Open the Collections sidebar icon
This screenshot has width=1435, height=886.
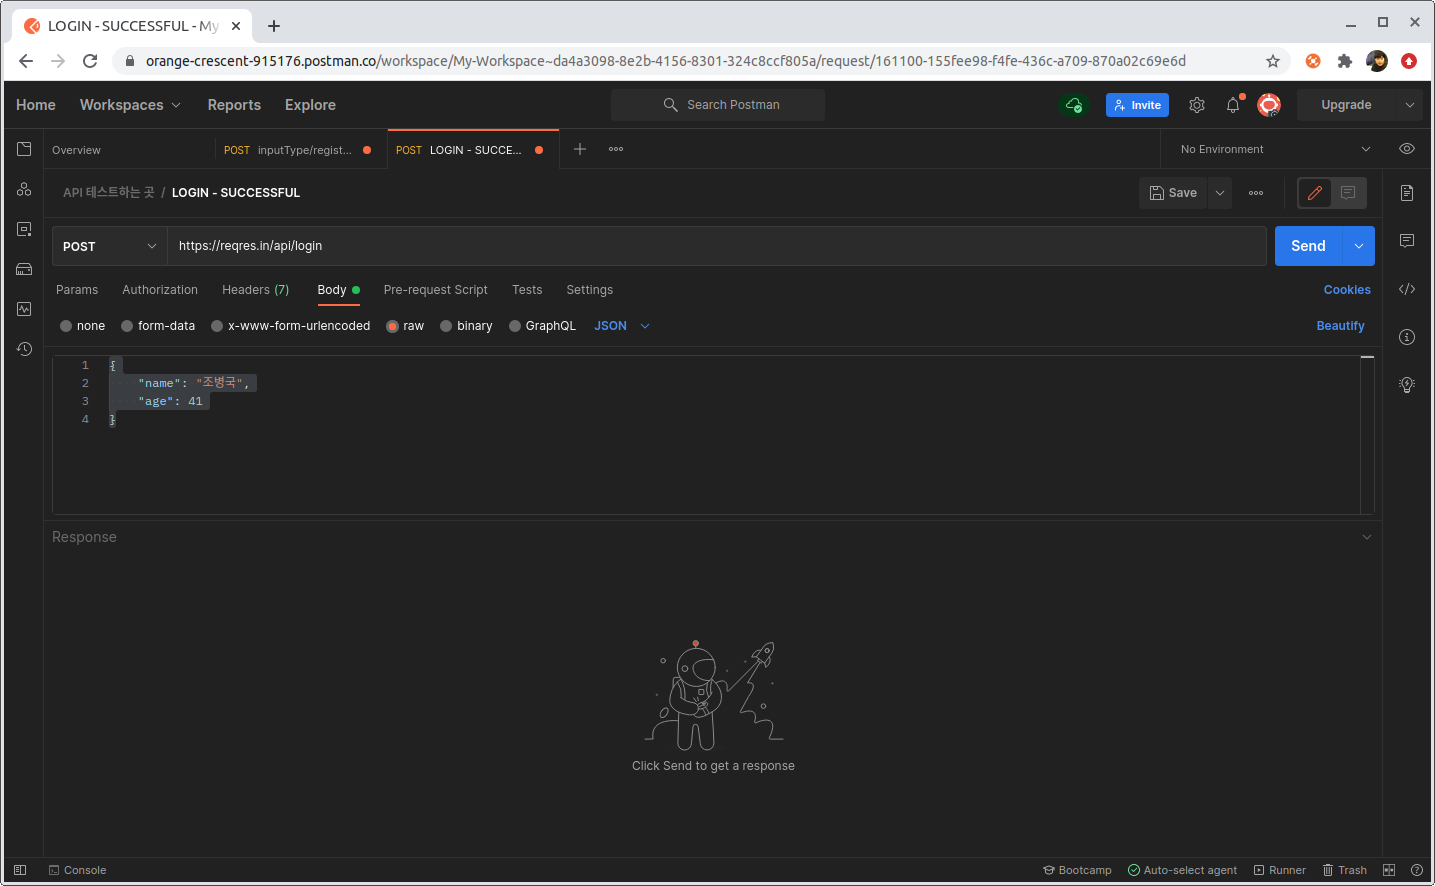(x=24, y=149)
